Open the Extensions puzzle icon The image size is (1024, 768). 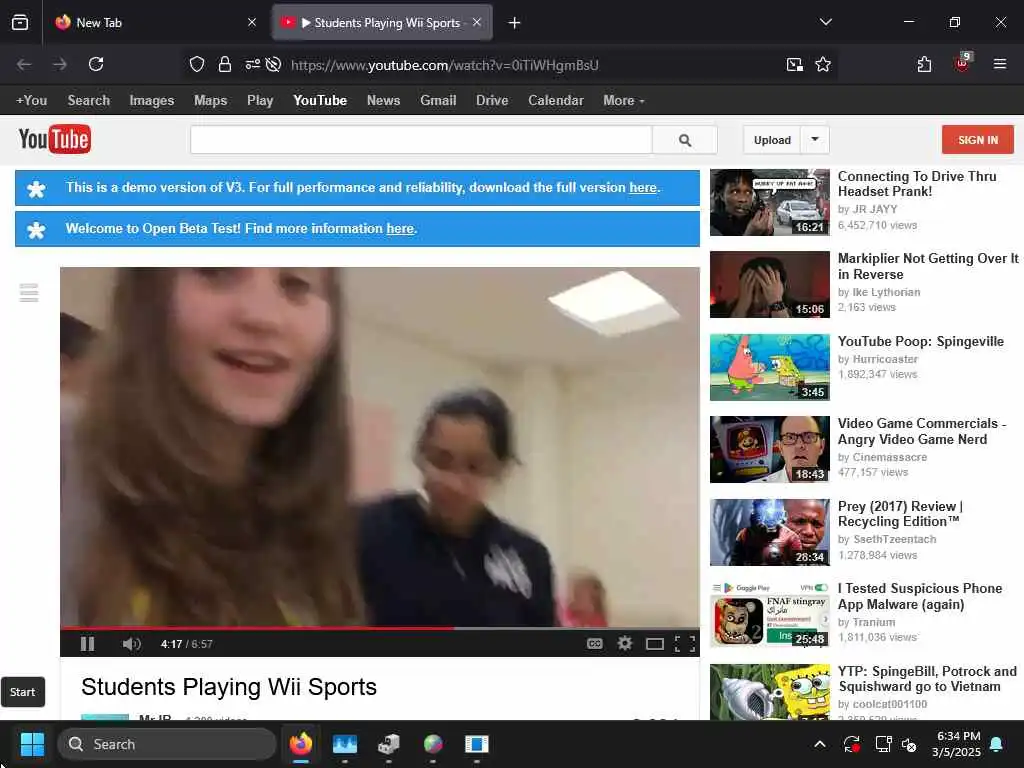click(x=924, y=64)
